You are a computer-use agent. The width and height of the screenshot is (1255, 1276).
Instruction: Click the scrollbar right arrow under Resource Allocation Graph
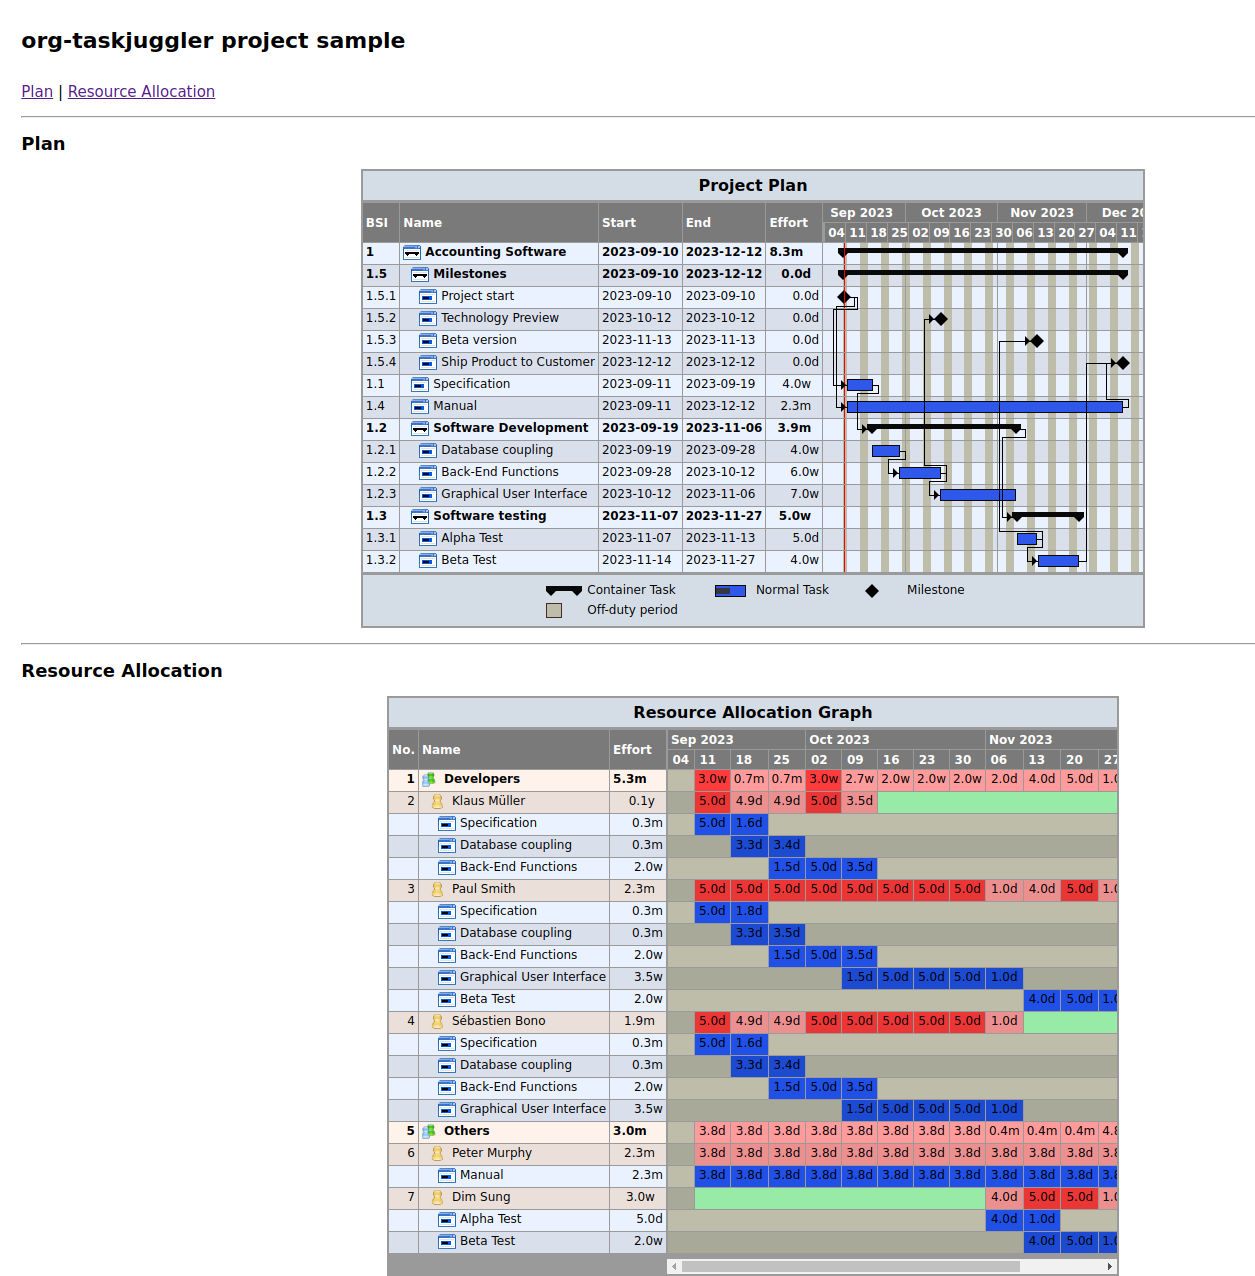(x=1109, y=1267)
